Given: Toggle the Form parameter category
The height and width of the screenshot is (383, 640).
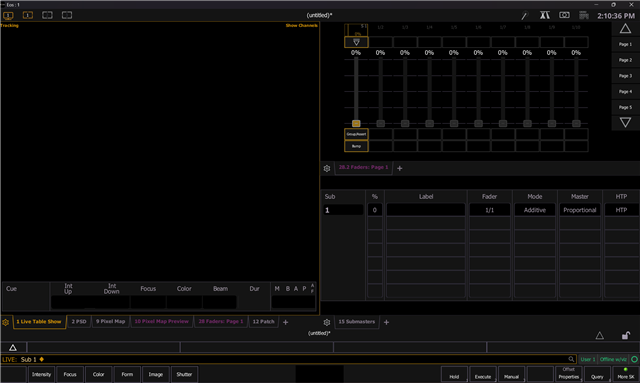Looking at the screenshot, I should 127,374.
